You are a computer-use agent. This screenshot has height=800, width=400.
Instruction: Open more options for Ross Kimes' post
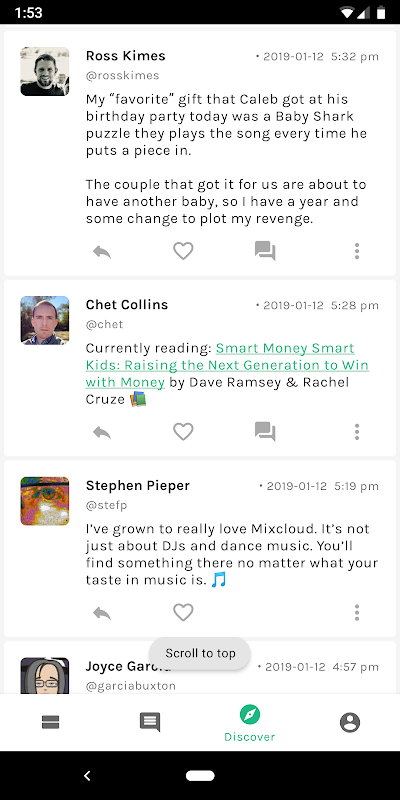[x=357, y=251]
